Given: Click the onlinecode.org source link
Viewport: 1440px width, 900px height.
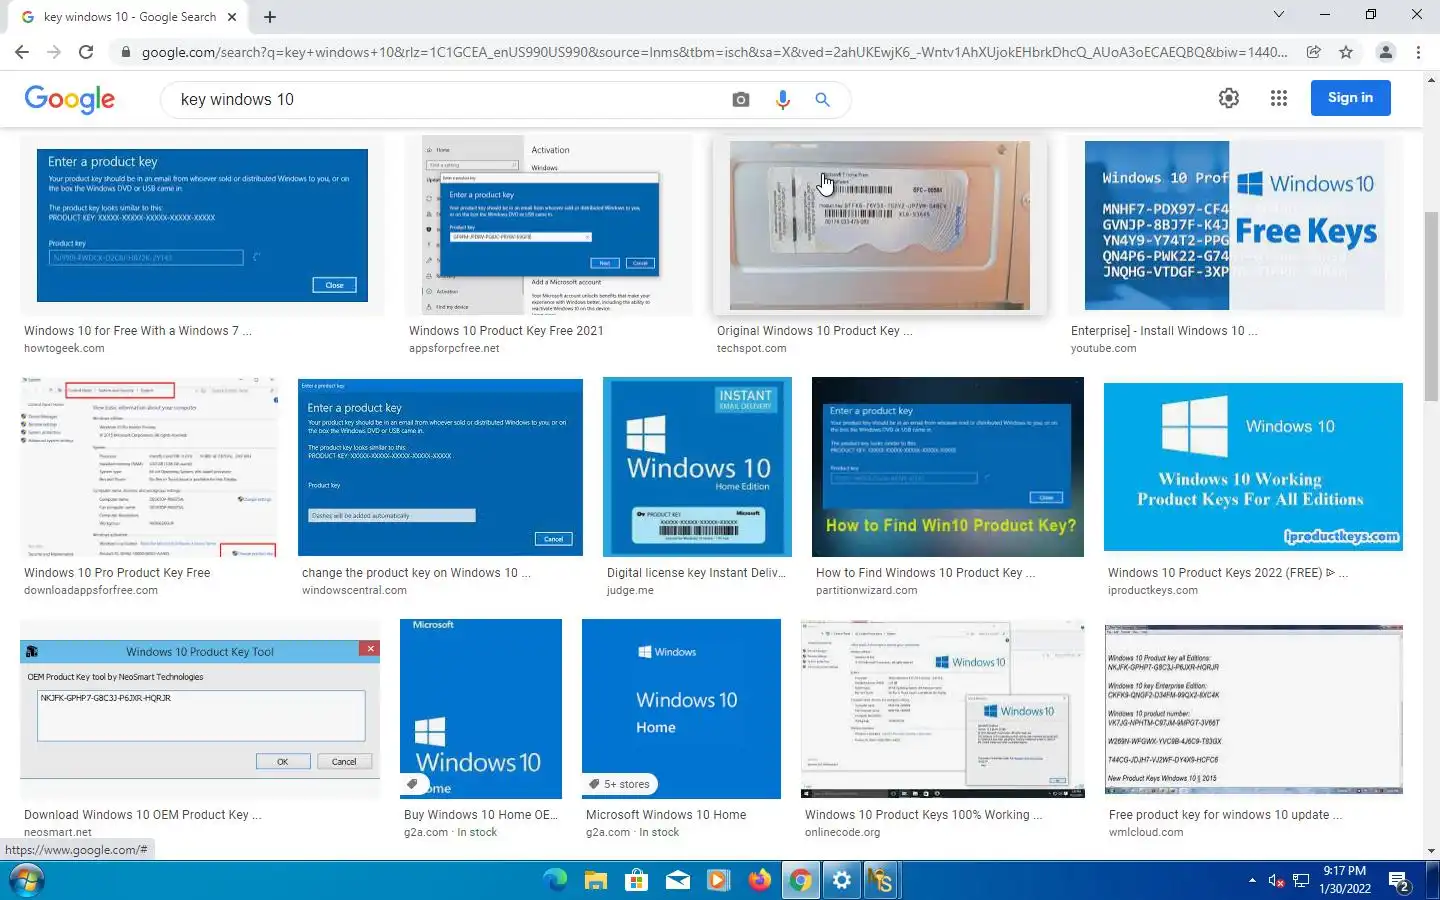Looking at the screenshot, I should point(842,833).
